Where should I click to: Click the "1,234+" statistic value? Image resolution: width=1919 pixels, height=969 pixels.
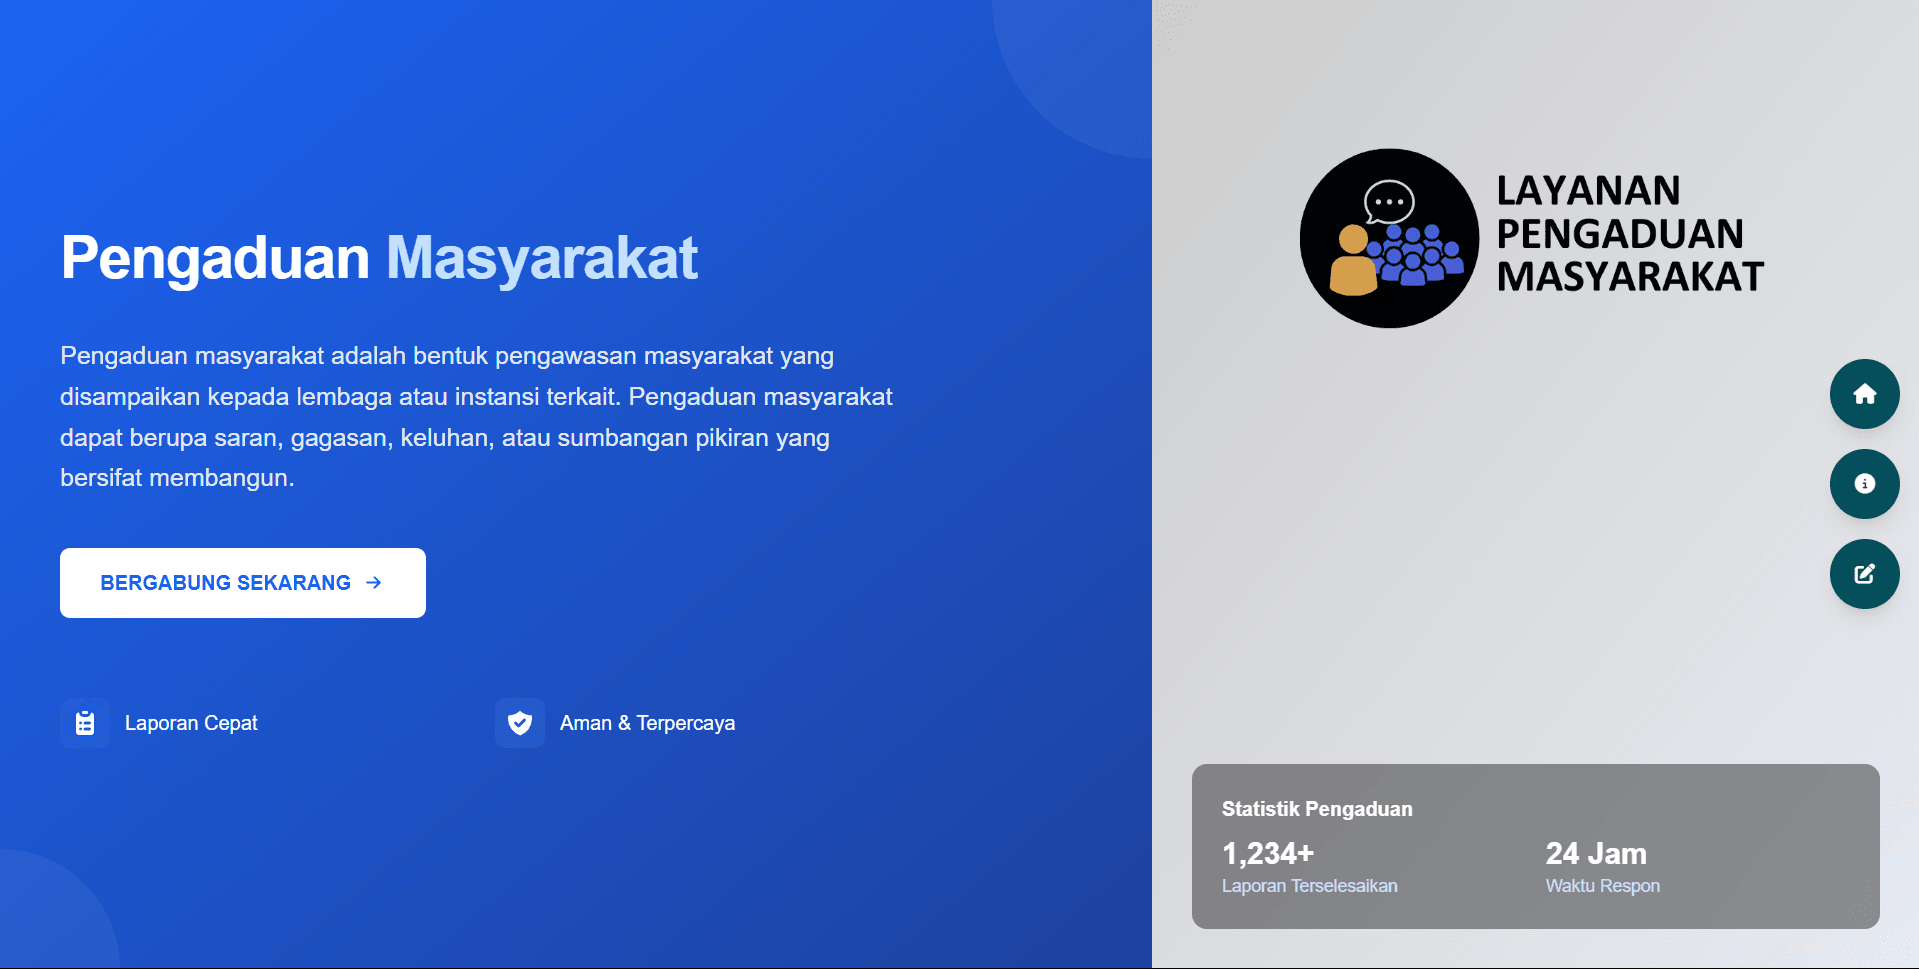click(x=1268, y=853)
